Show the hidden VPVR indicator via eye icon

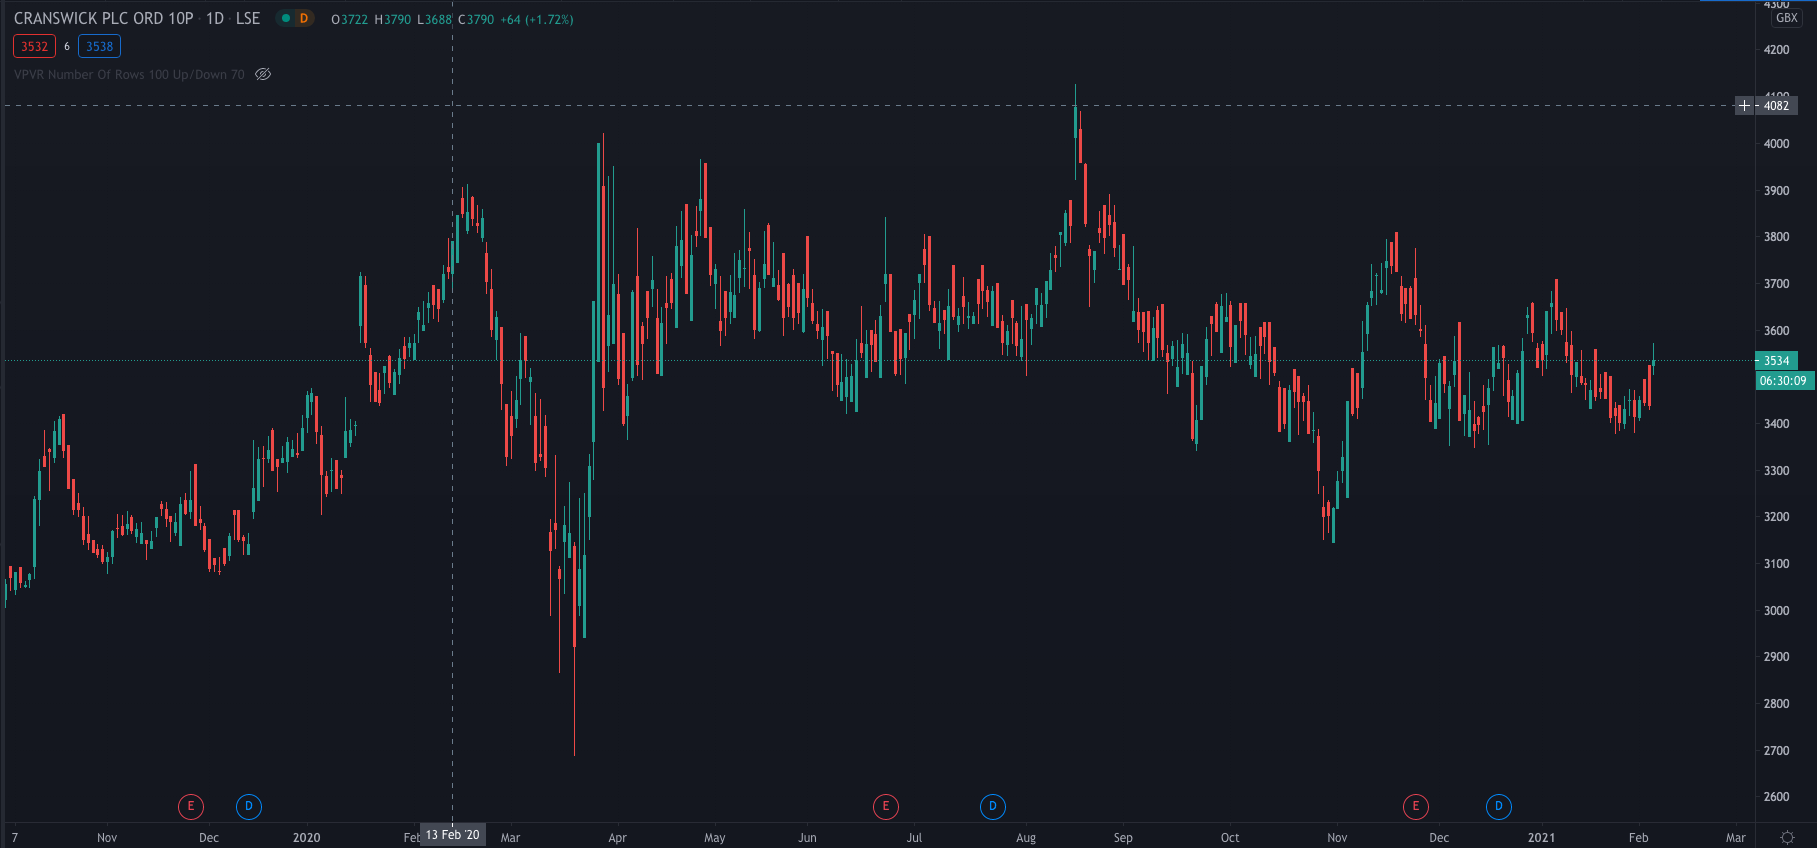coord(263,74)
